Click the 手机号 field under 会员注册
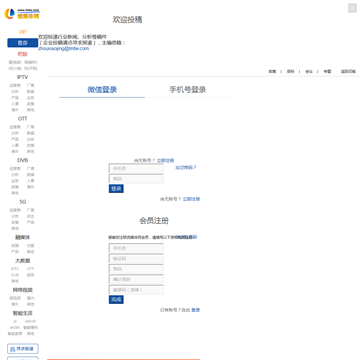Image resolution: width=360 pixels, height=360 pixels. pyautogui.click(x=136, y=248)
